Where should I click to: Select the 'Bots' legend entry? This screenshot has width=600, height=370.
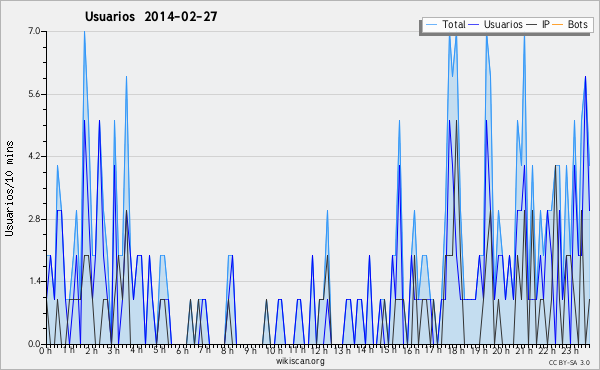coord(577,24)
